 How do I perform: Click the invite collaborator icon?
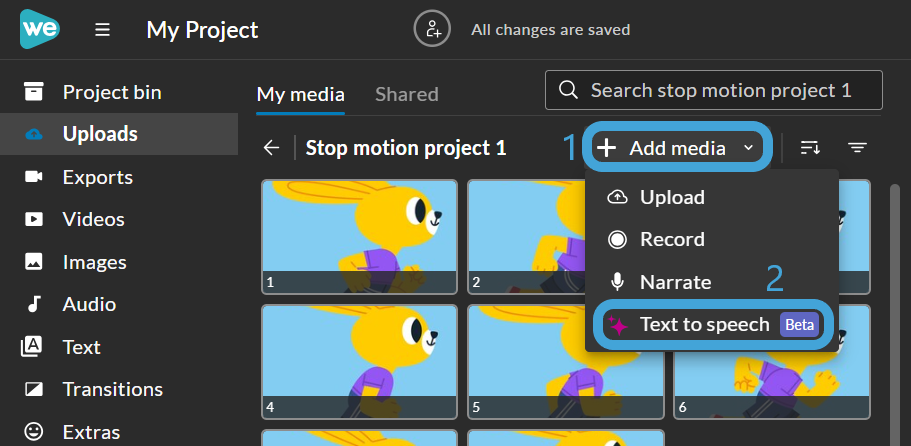point(433,29)
